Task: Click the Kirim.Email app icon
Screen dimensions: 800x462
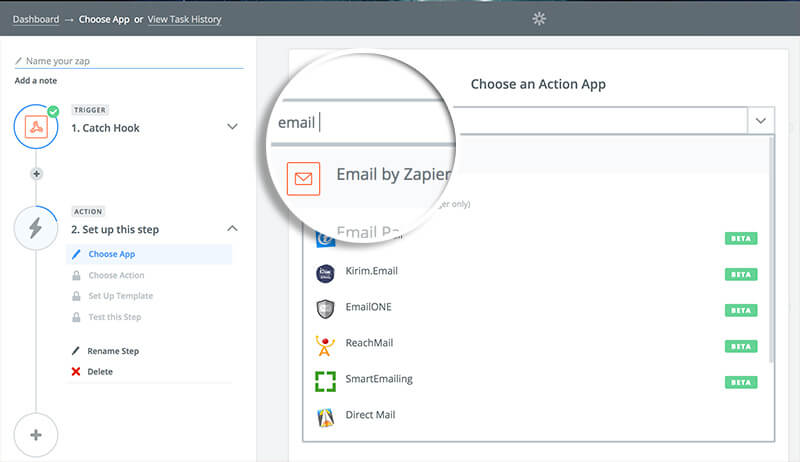Action: [325, 273]
